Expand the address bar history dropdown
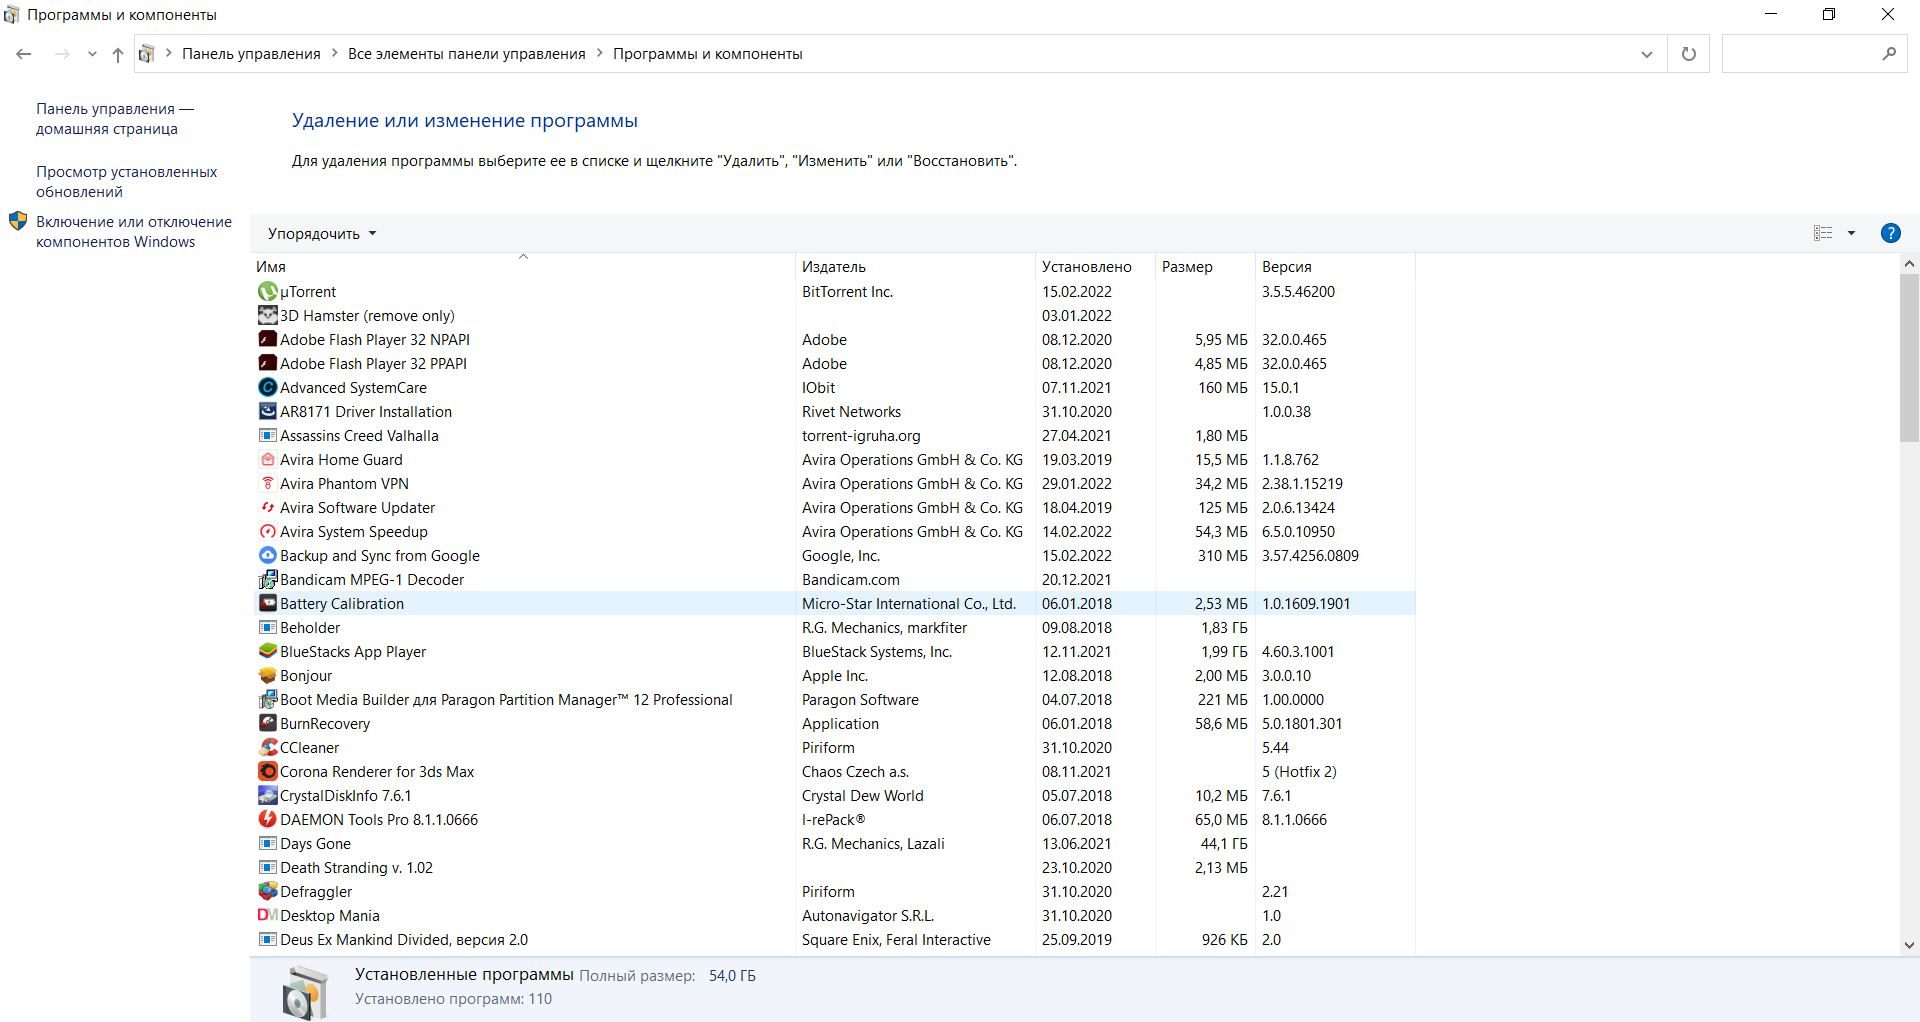Image resolution: width=1920 pixels, height=1022 pixels. (1647, 54)
